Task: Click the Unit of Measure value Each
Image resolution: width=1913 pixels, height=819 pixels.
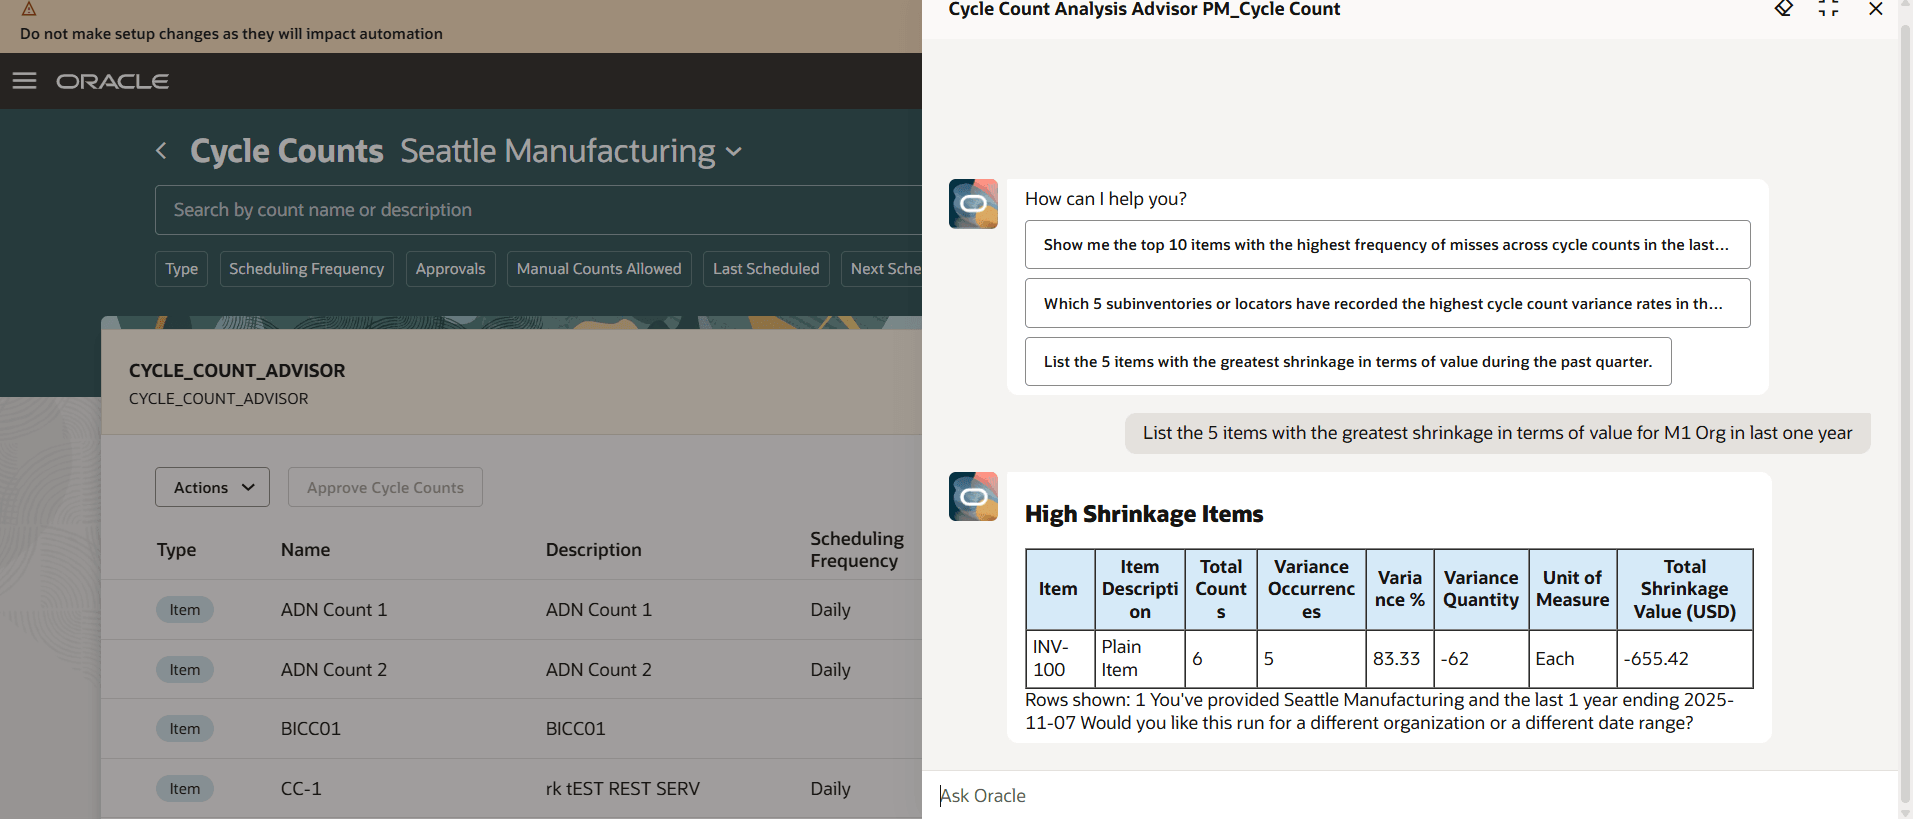Action: (x=1555, y=659)
